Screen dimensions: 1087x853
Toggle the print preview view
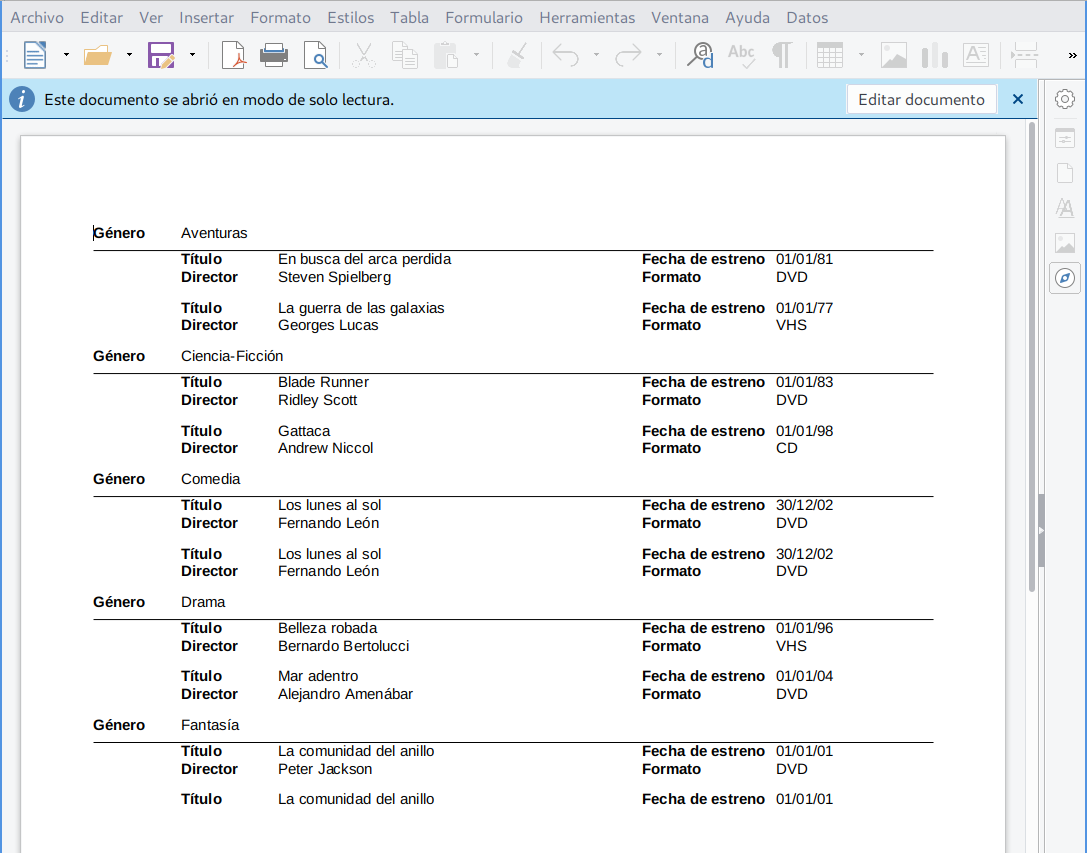click(316, 55)
